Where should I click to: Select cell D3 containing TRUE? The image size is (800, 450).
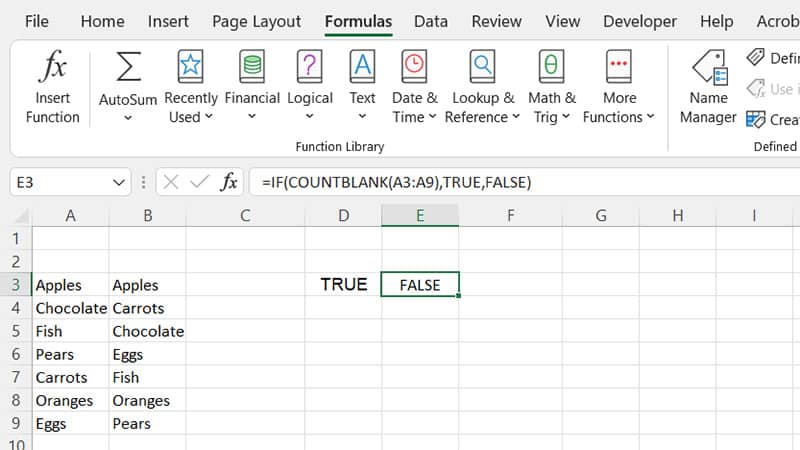click(x=343, y=285)
